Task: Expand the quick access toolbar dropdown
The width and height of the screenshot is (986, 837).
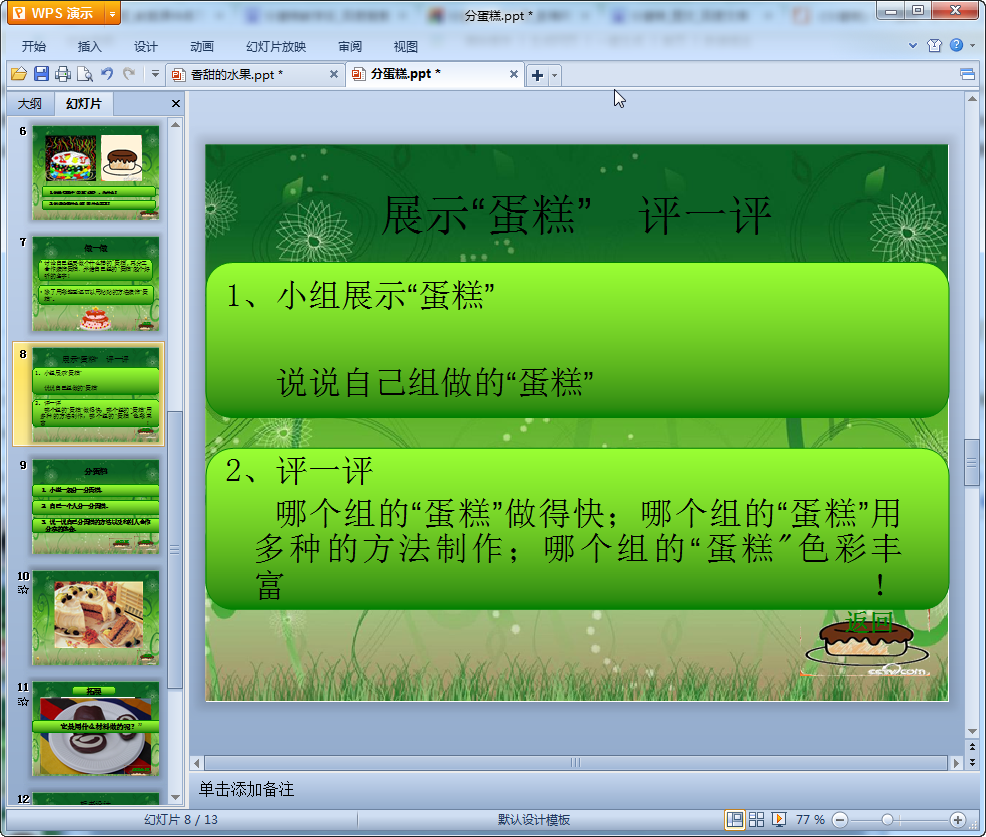Action: tap(155, 74)
